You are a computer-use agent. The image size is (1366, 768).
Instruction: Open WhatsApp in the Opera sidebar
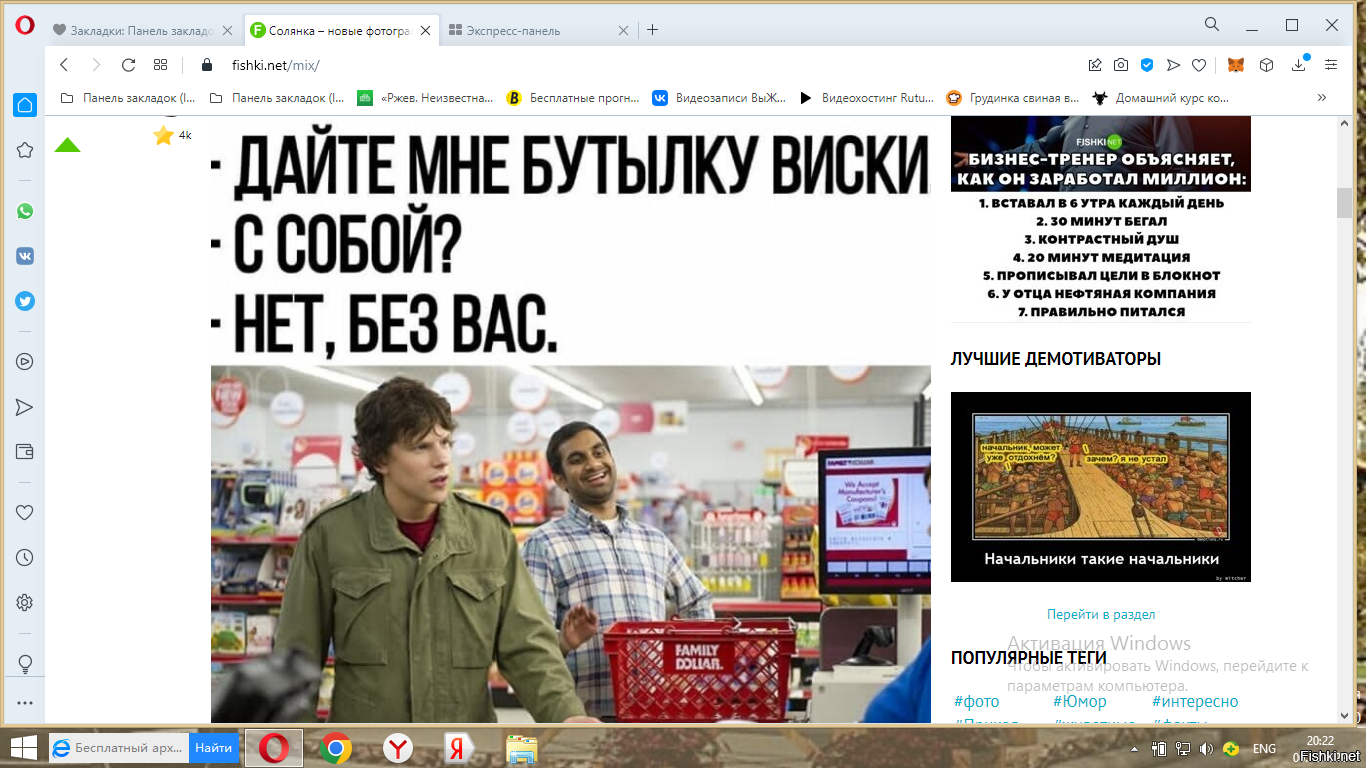point(25,211)
